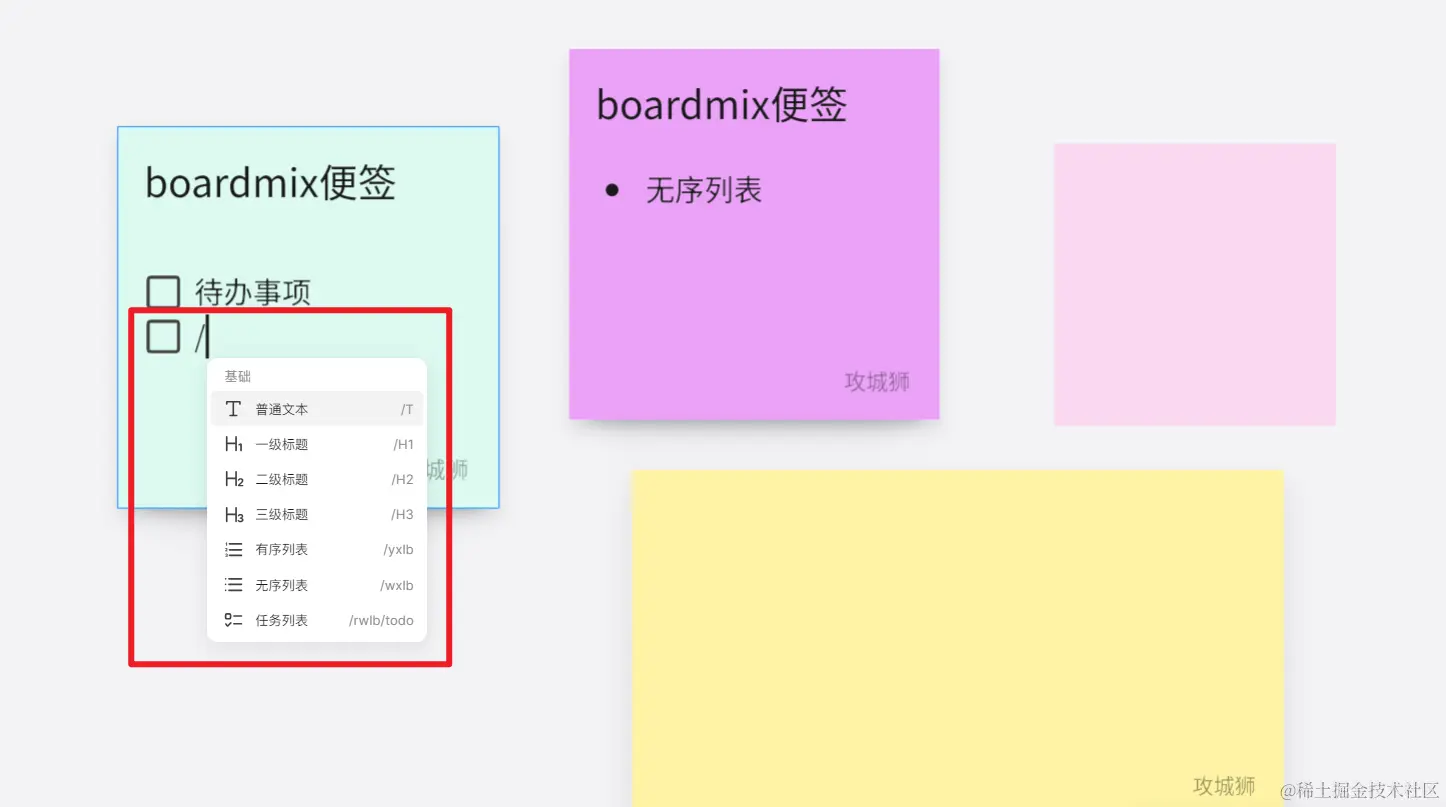The image size is (1446, 807).
Task: Choose 无序列表 from the menu
Action: point(317,585)
